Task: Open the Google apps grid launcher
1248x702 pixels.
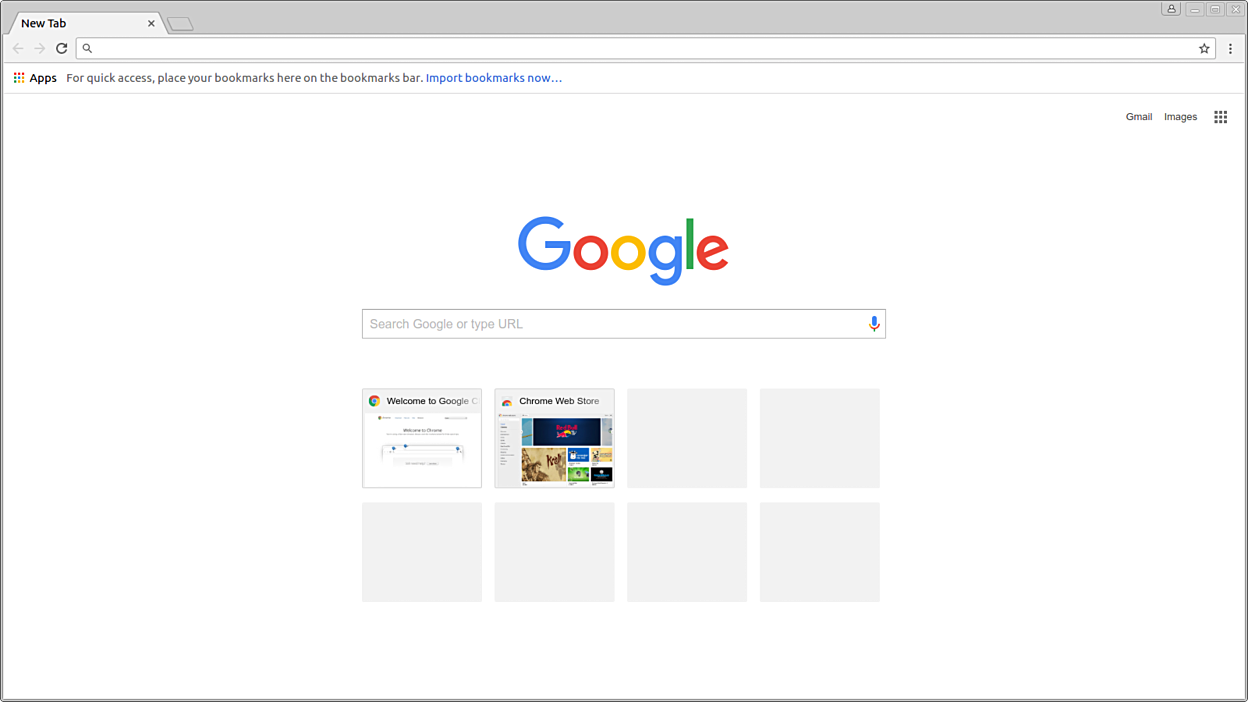Action: [x=1220, y=117]
